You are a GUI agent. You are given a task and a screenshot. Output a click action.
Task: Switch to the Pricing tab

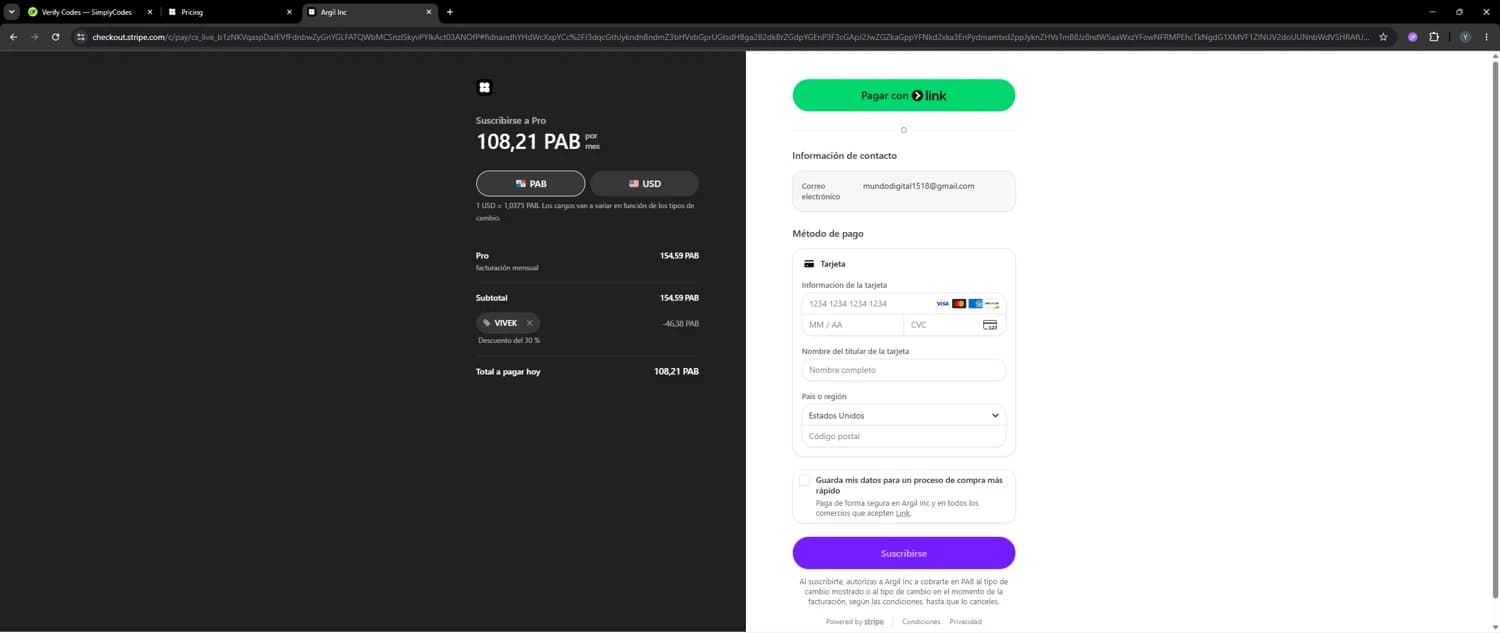click(230, 12)
